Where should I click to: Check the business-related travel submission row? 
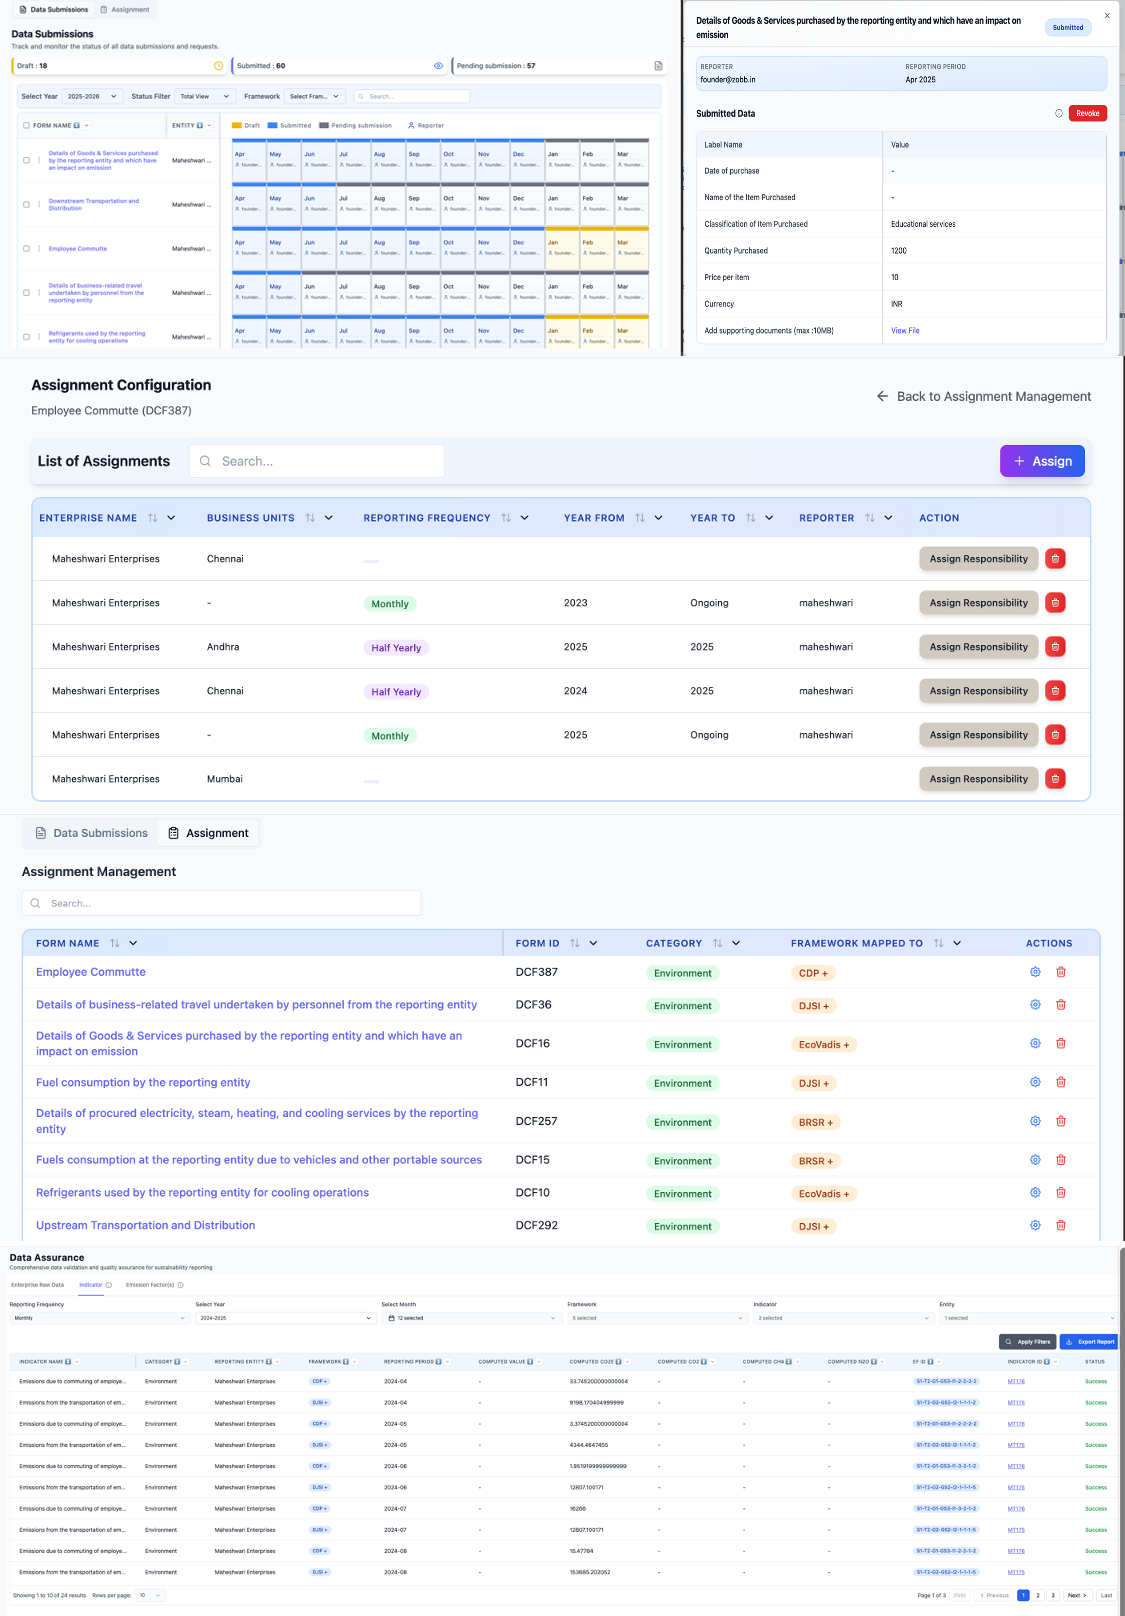tap(26, 292)
